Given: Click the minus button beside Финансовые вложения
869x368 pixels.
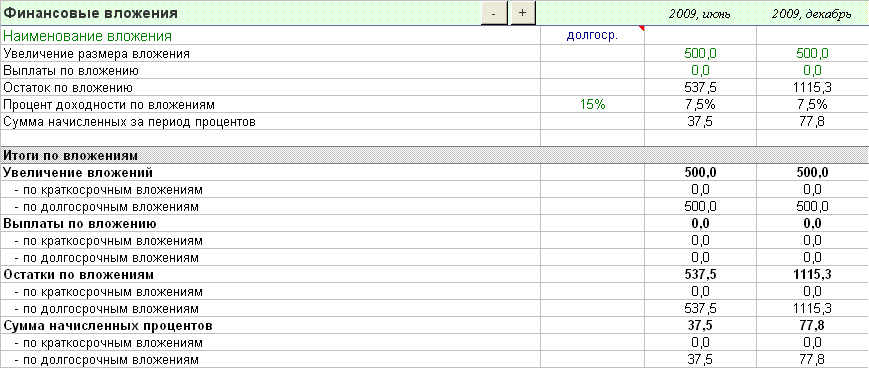Looking at the screenshot, I should pos(494,13).
